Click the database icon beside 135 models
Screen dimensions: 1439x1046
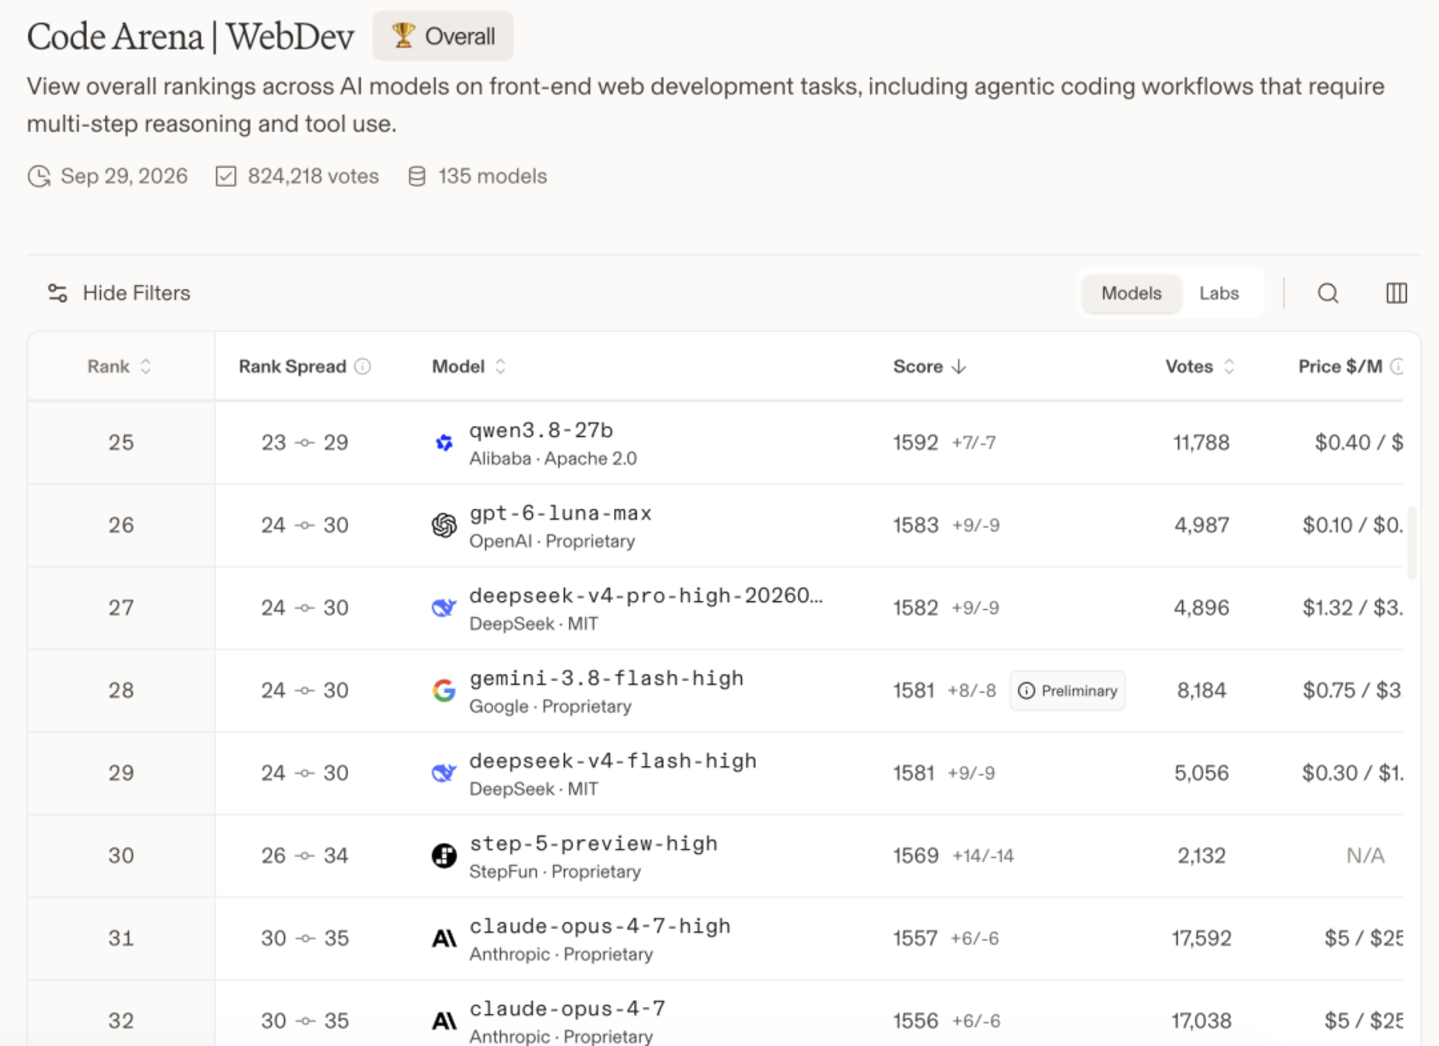(x=417, y=177)
